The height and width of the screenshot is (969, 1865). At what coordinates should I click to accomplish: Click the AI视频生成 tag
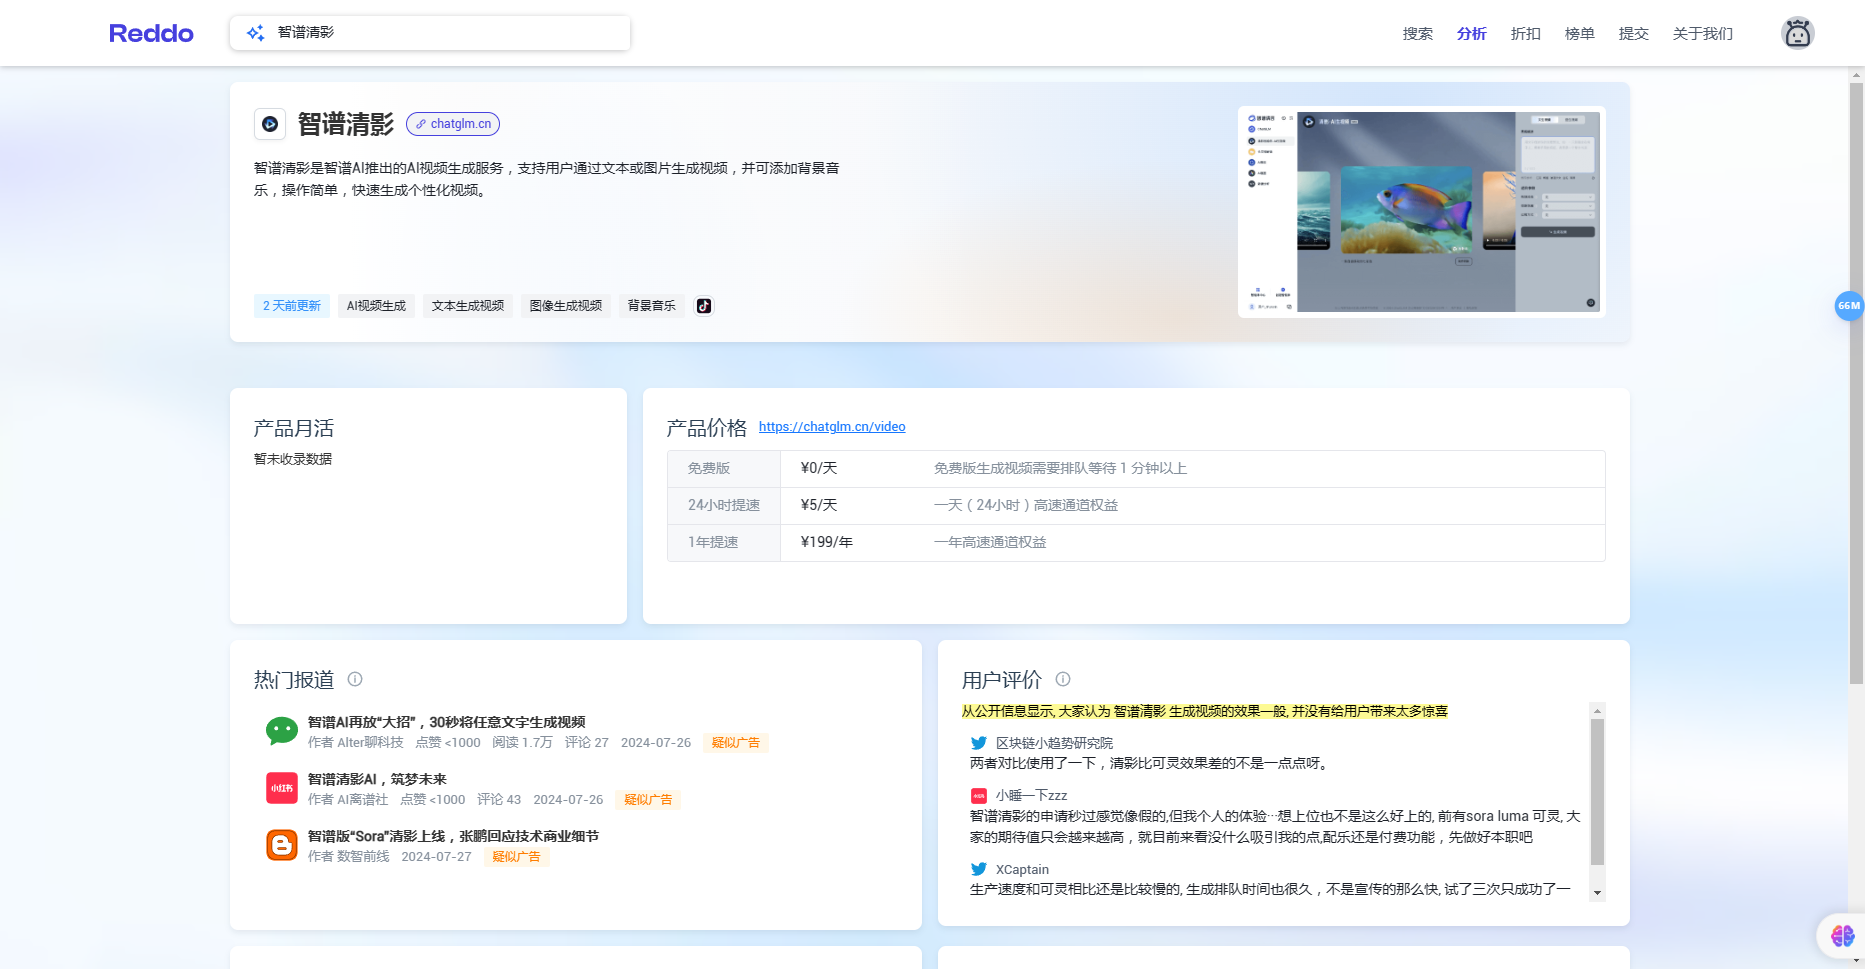(376, 306)
